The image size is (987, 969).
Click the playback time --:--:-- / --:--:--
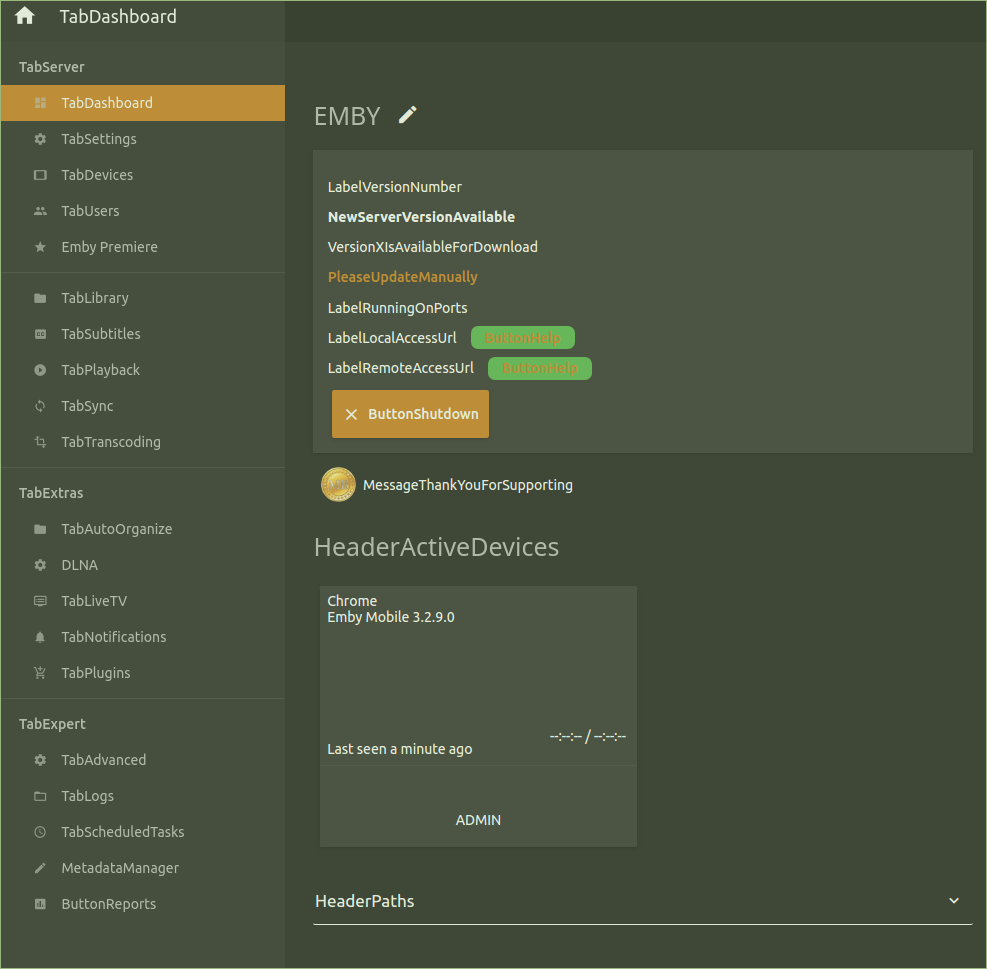588,736
